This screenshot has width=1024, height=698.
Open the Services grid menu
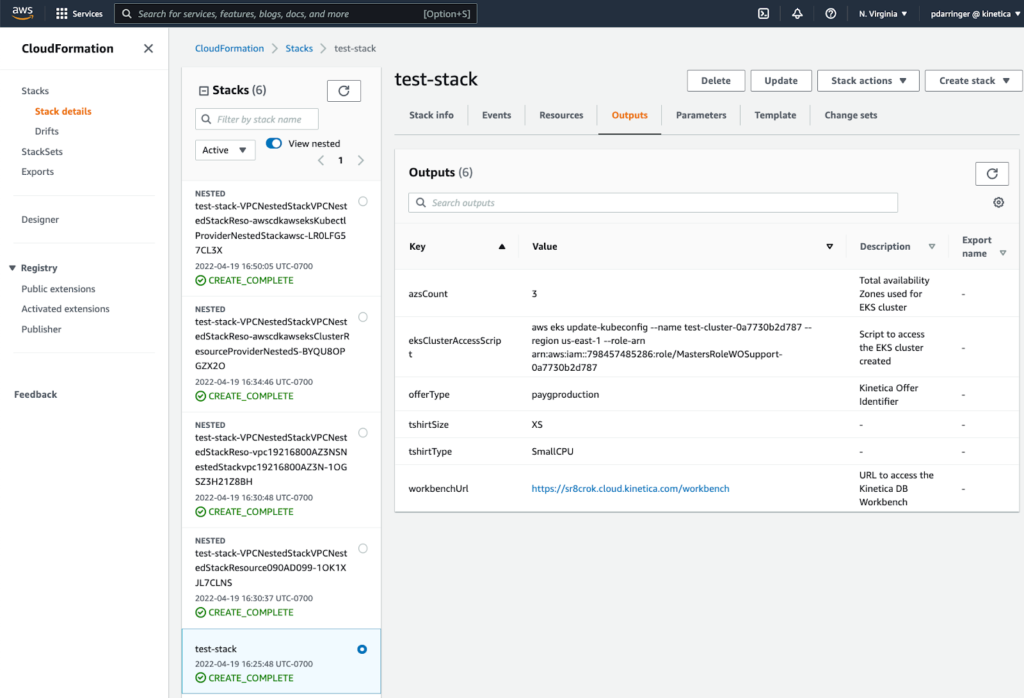[x=79, y=14]
